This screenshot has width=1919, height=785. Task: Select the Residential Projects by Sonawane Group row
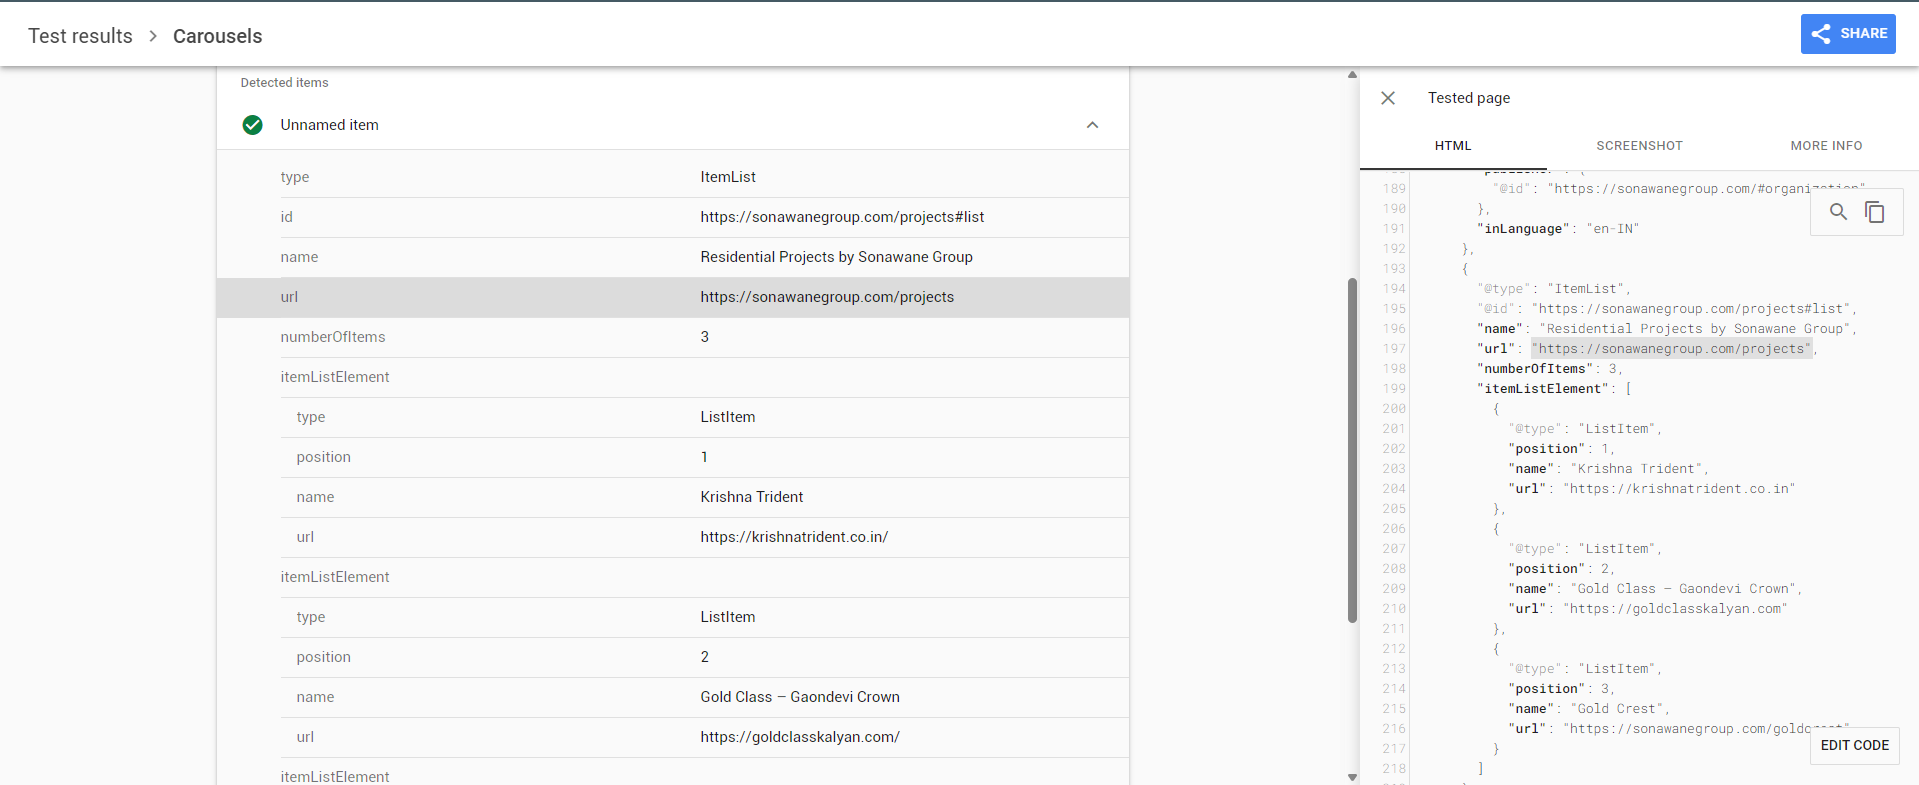click(x=673, y=257)
